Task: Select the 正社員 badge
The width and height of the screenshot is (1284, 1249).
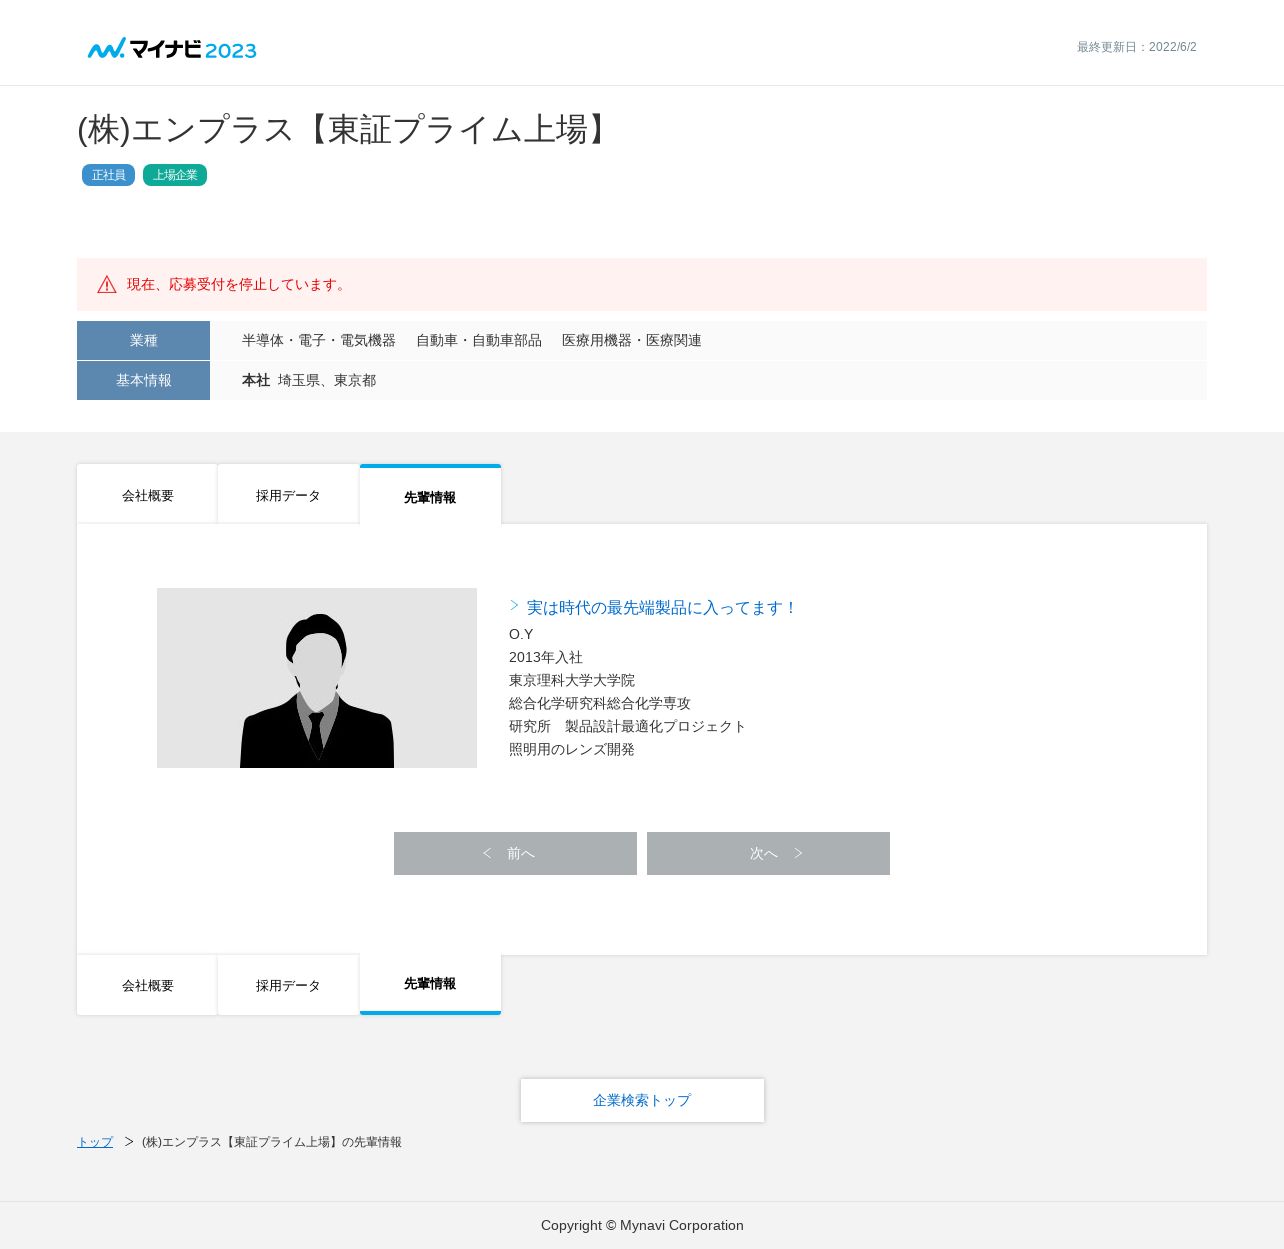Action: 108,175
